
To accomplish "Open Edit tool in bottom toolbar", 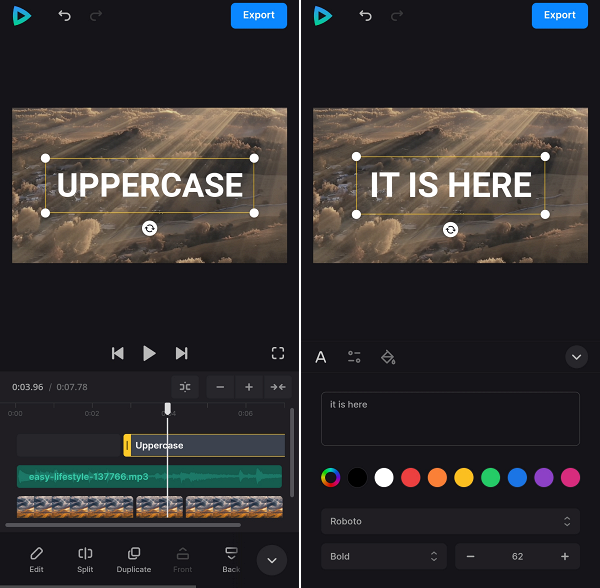I will point(36,560).
